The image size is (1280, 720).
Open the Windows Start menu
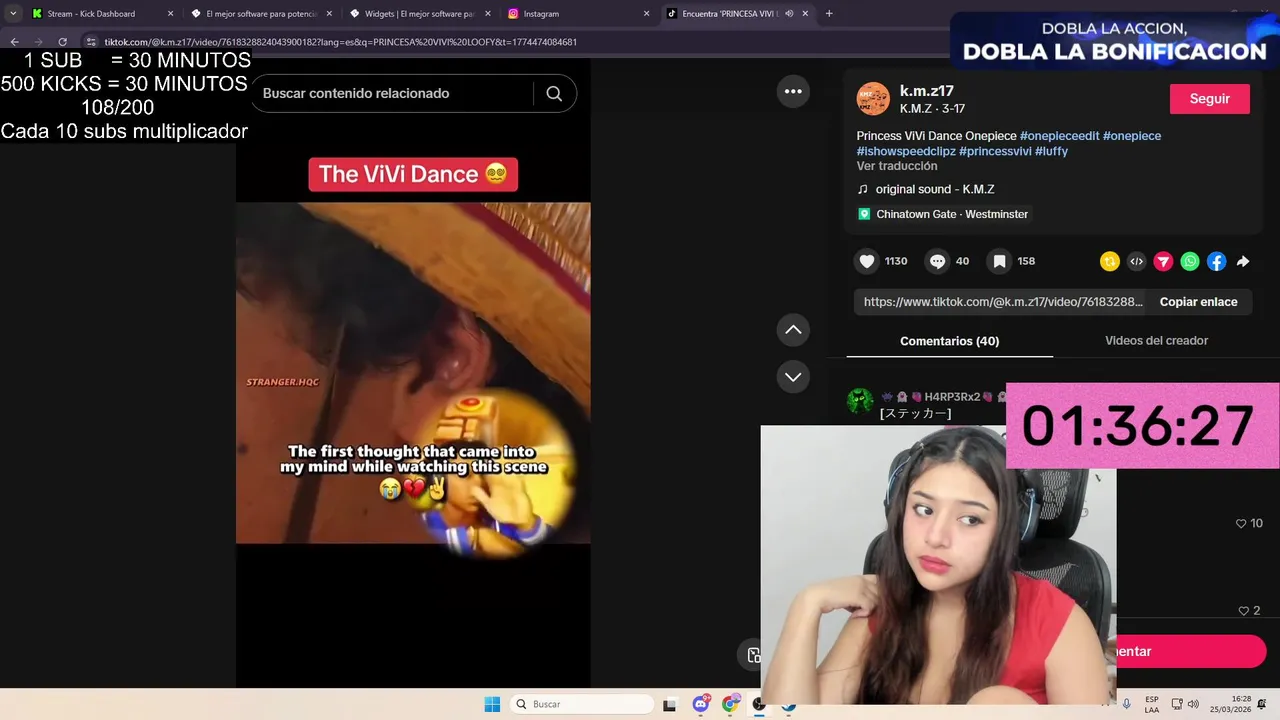[x=492, y=704]
